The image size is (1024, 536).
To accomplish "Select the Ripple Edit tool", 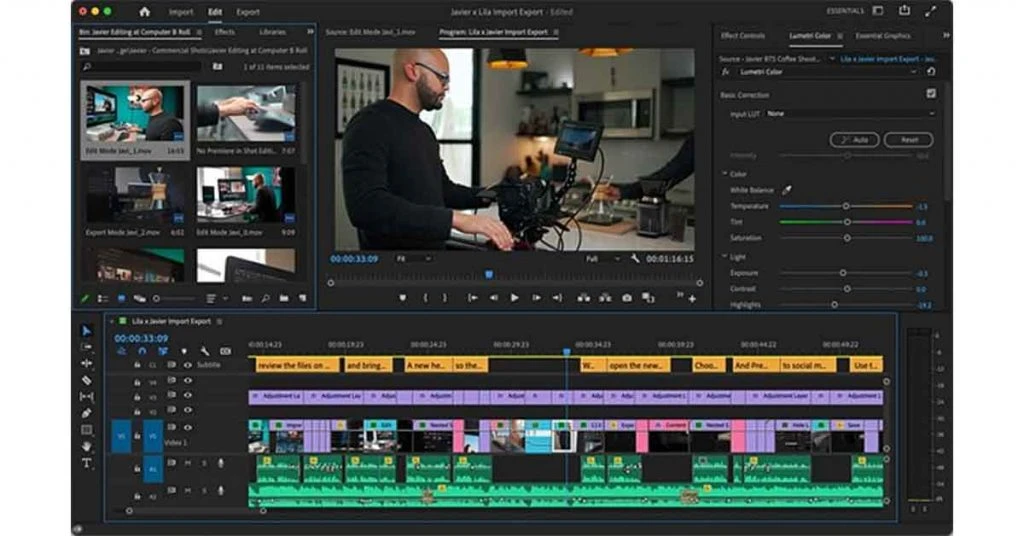I will 86,364.
